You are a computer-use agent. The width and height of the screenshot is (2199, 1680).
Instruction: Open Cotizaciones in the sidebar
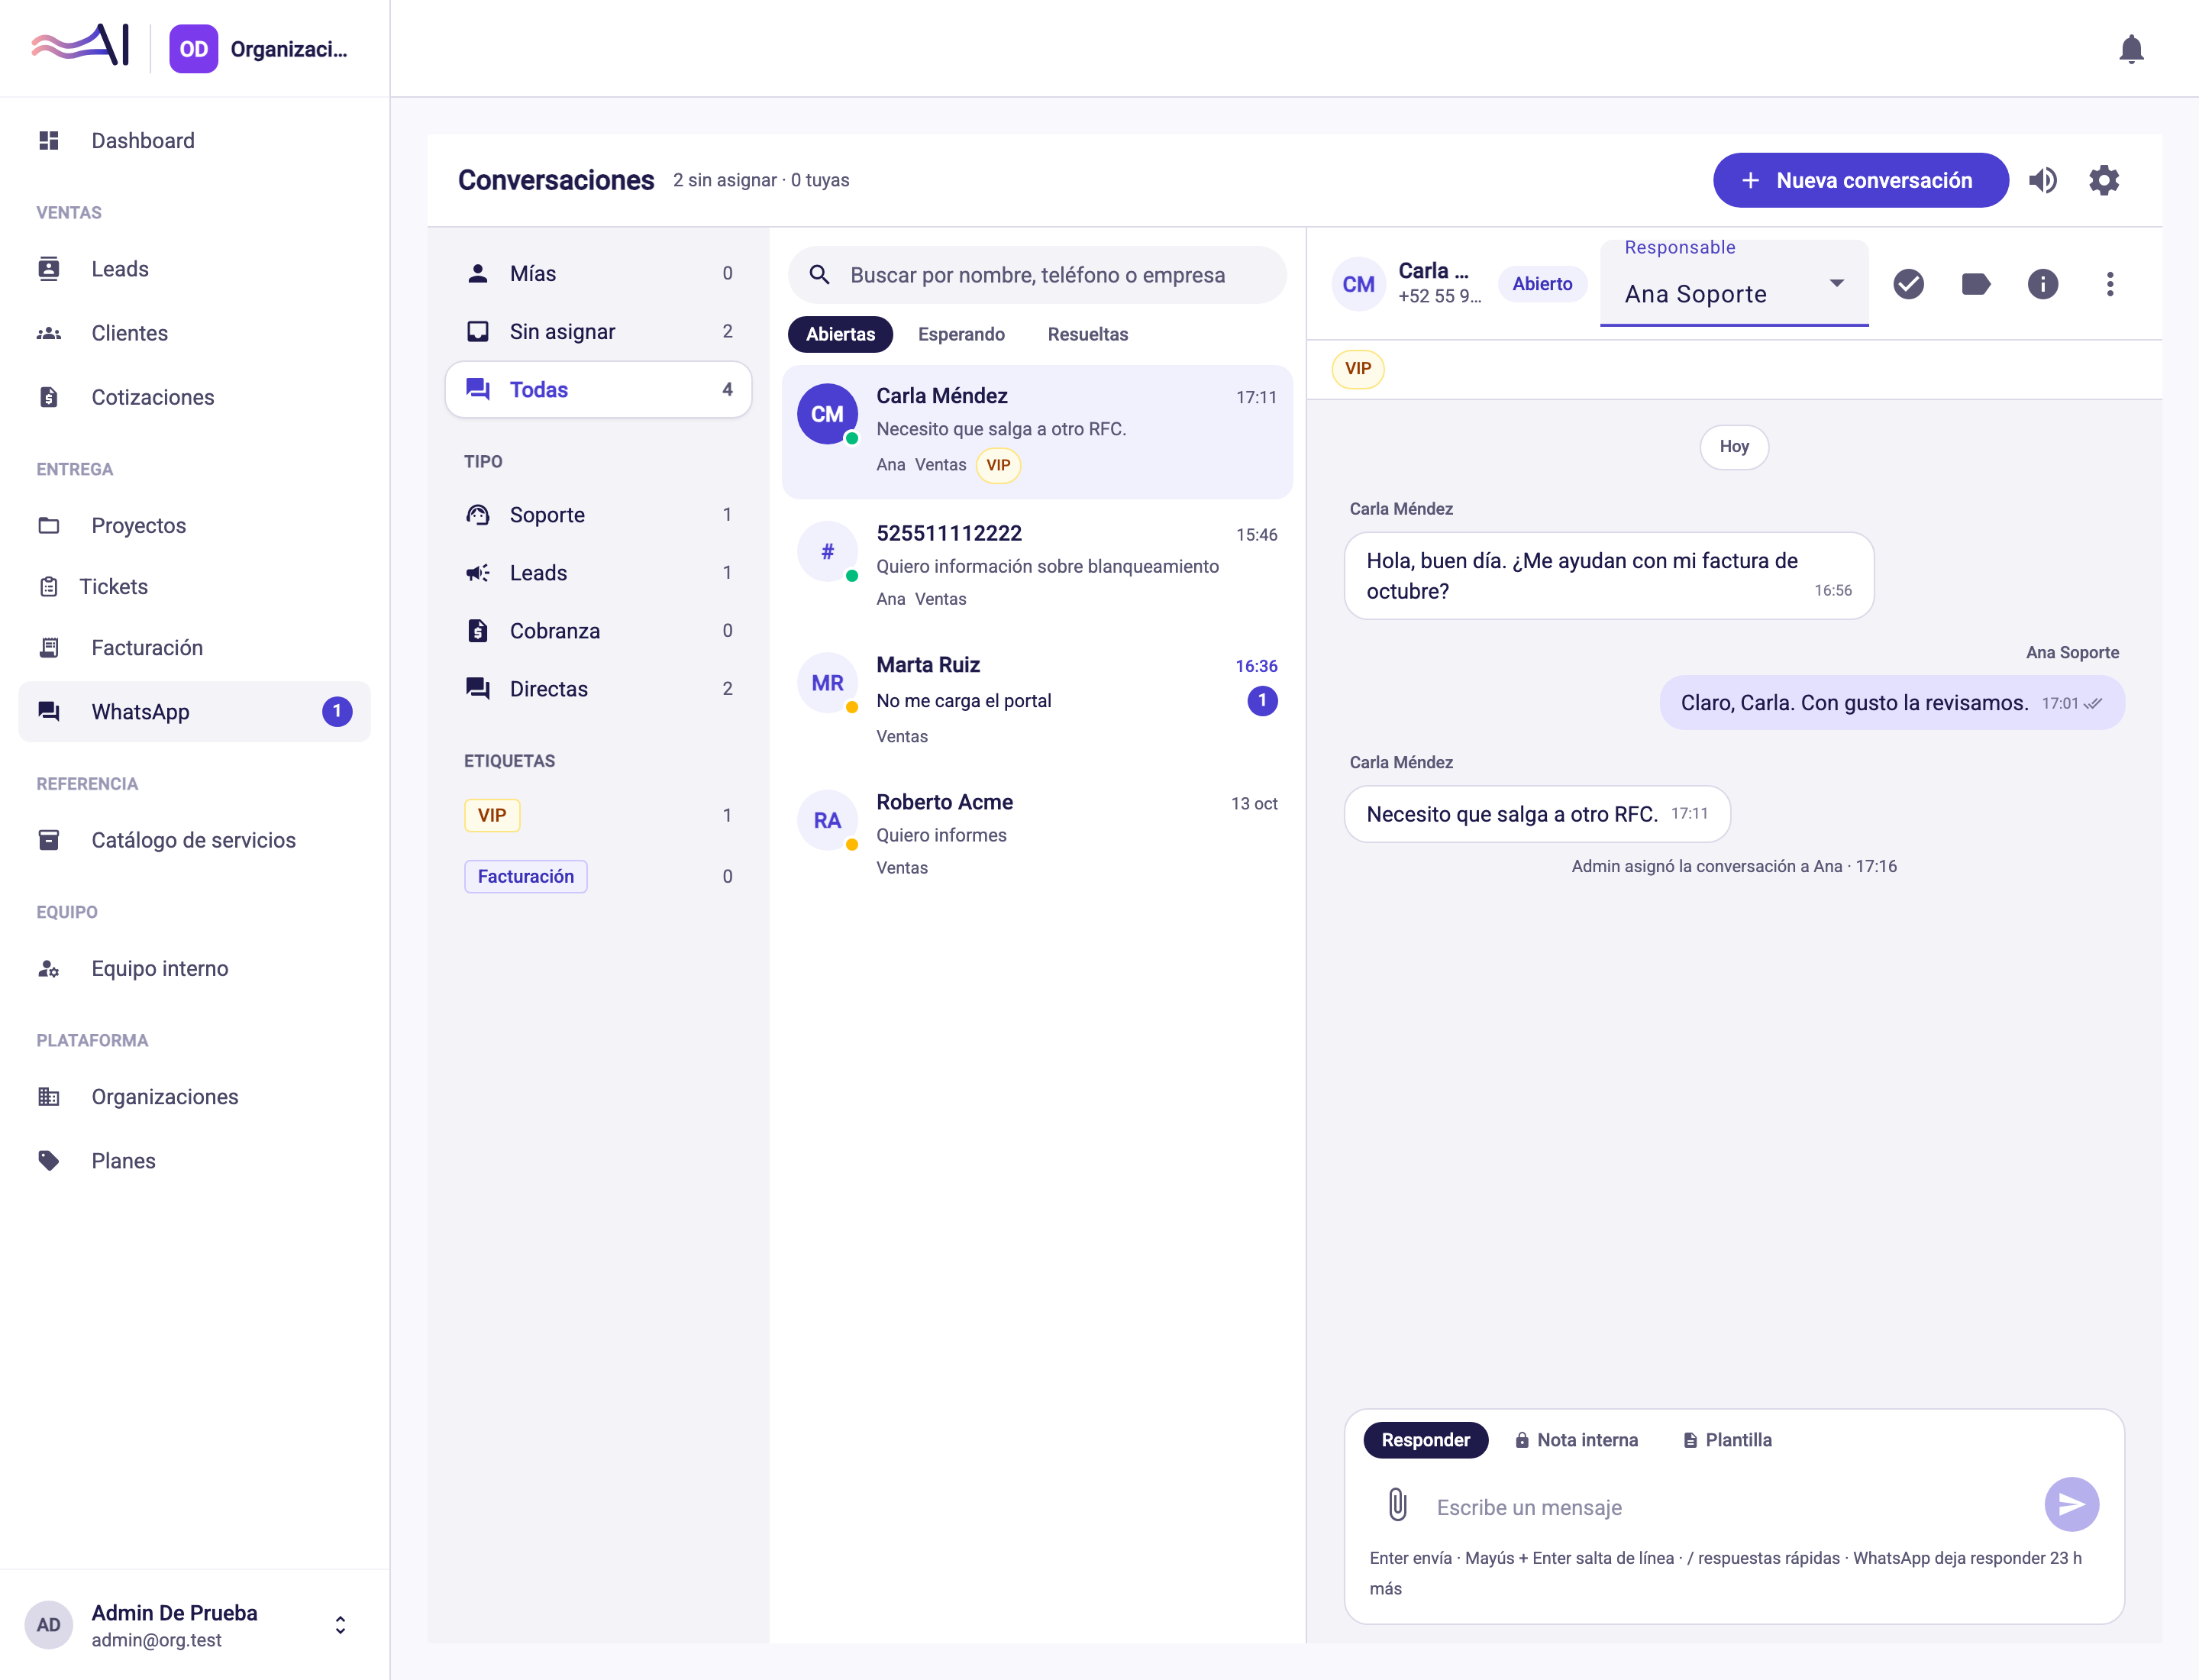coord(194,397)
